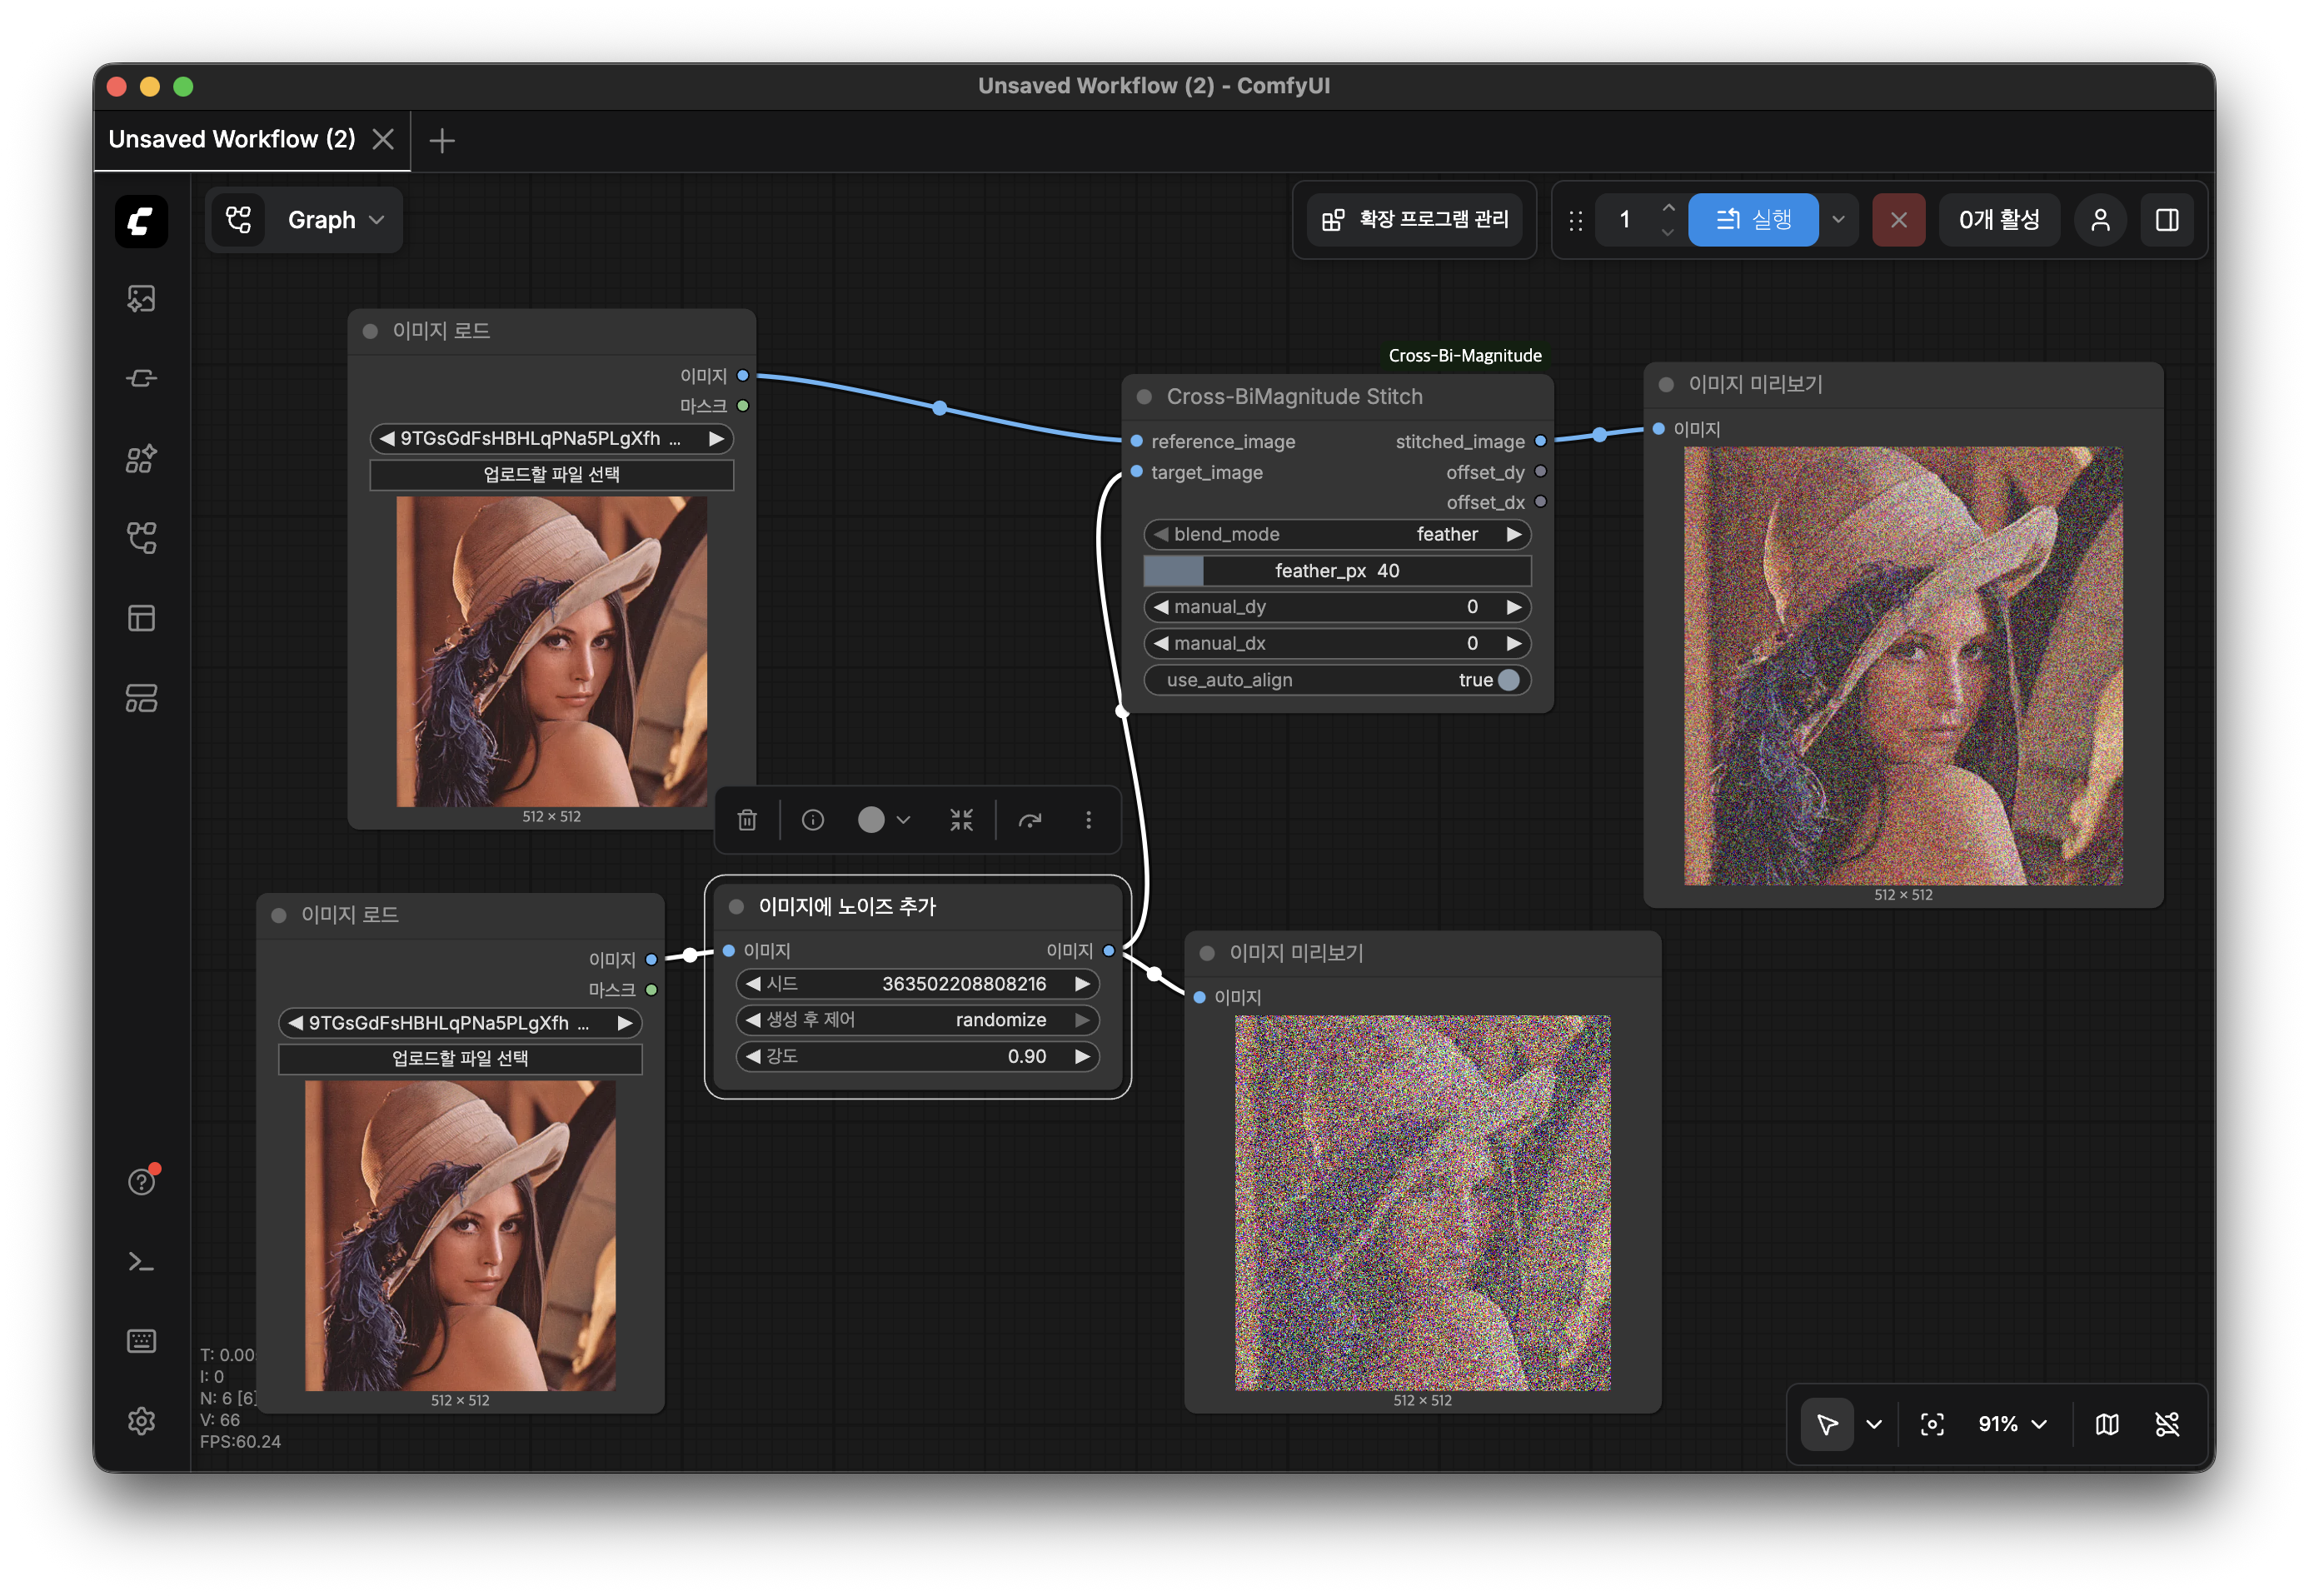Toggle collapse dot on Cross-BiMagnitude Stitch node
The width and height of the screenshot is (2309, 1596).
click(x=1144, y=397)
